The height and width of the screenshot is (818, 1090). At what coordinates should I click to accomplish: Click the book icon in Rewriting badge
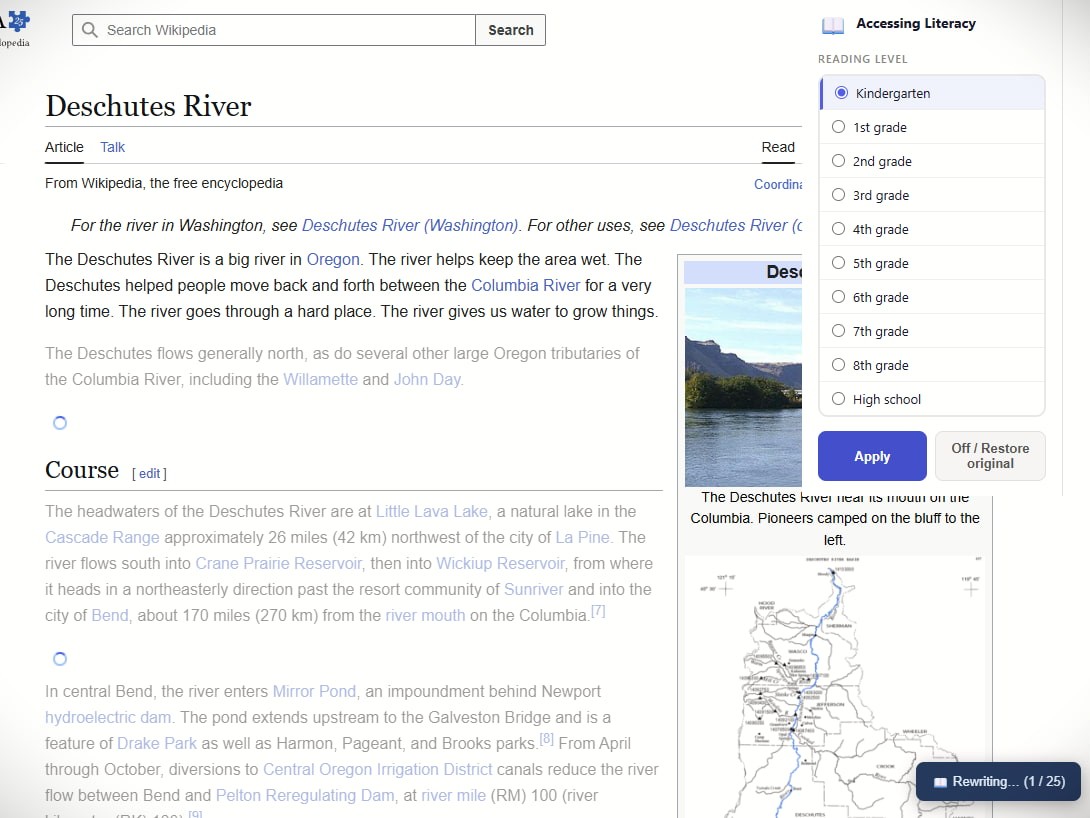(940, 782)
